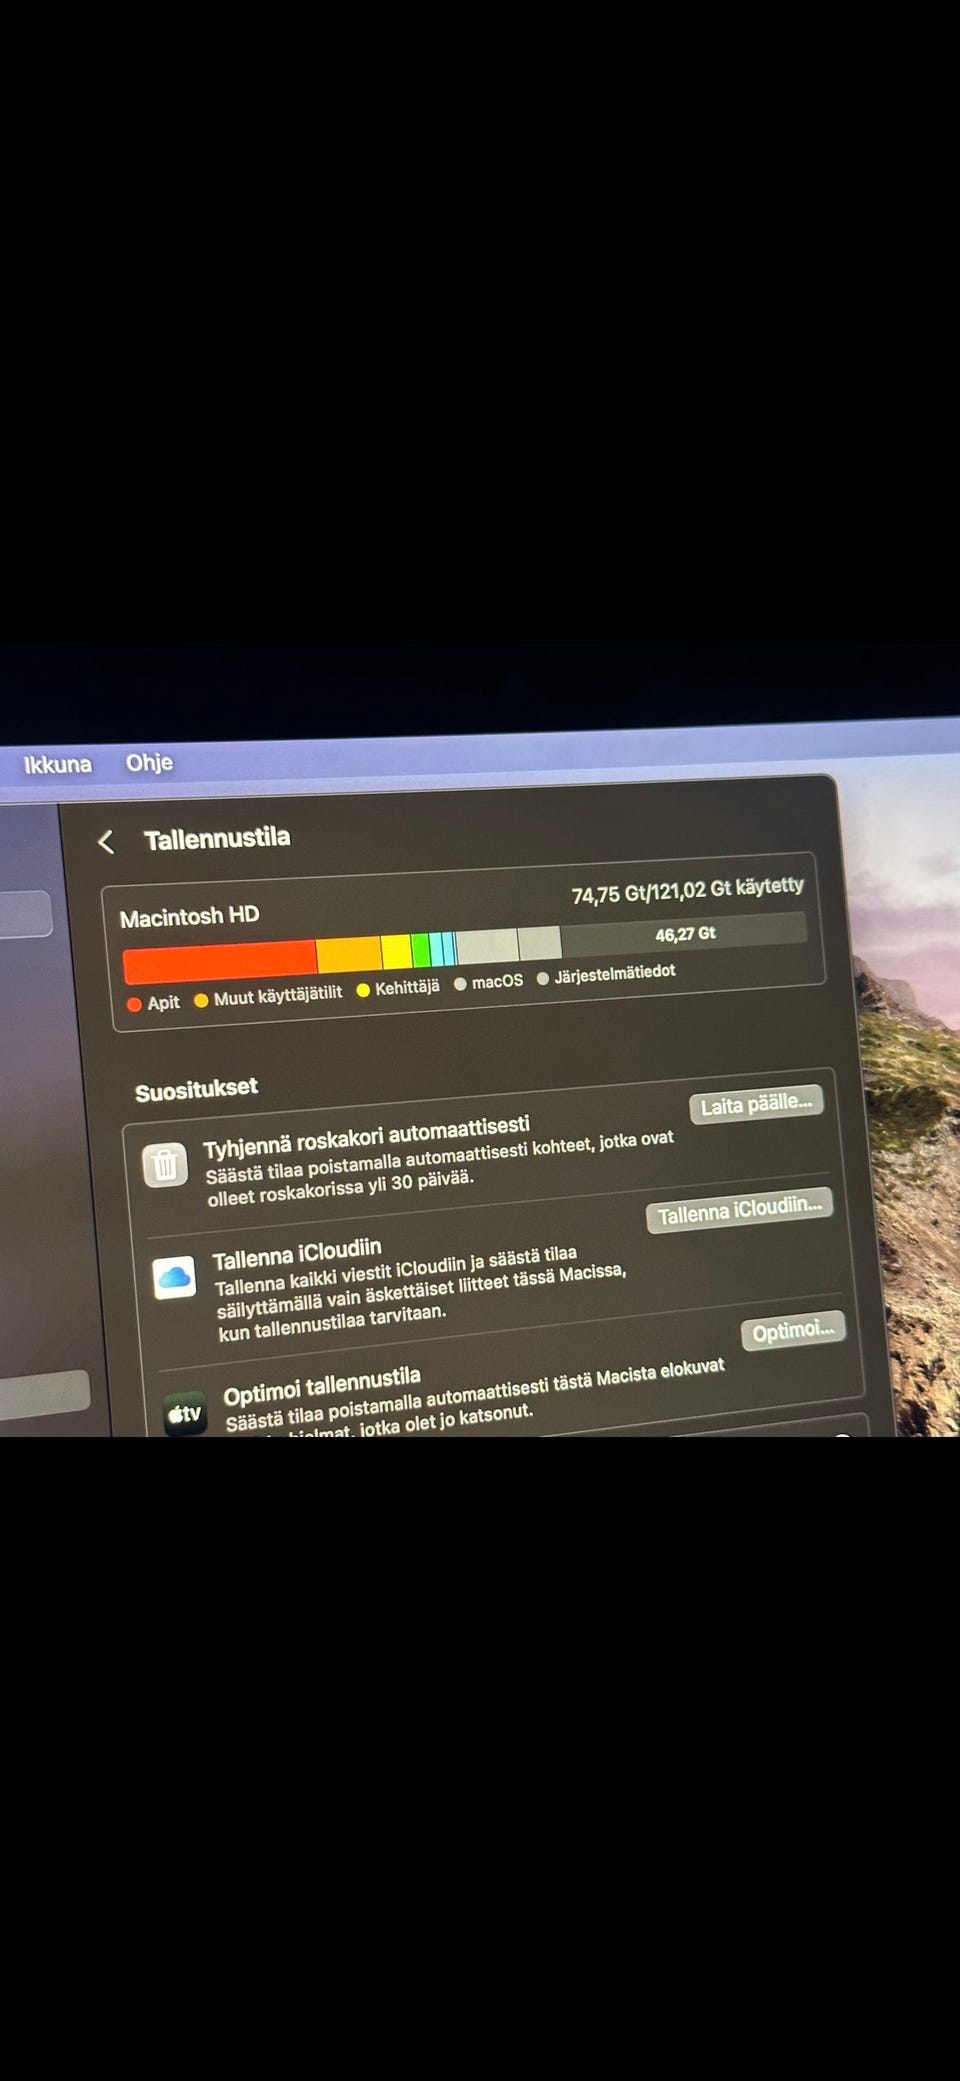
Task: Open the Ohje menu
Action: pos(149,763)
